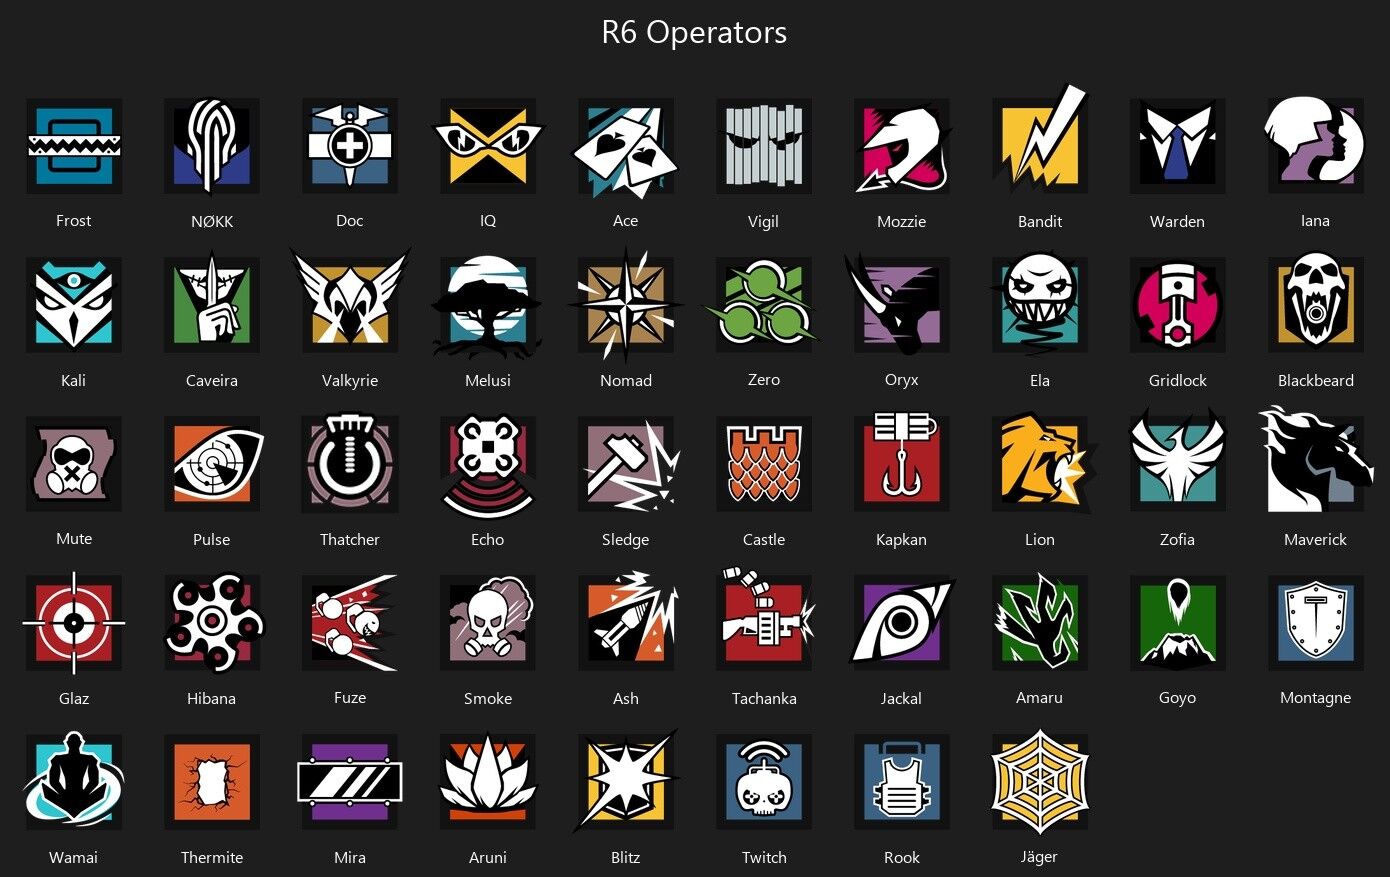Click the Lion roaring head icon

tap(1040, 463)
